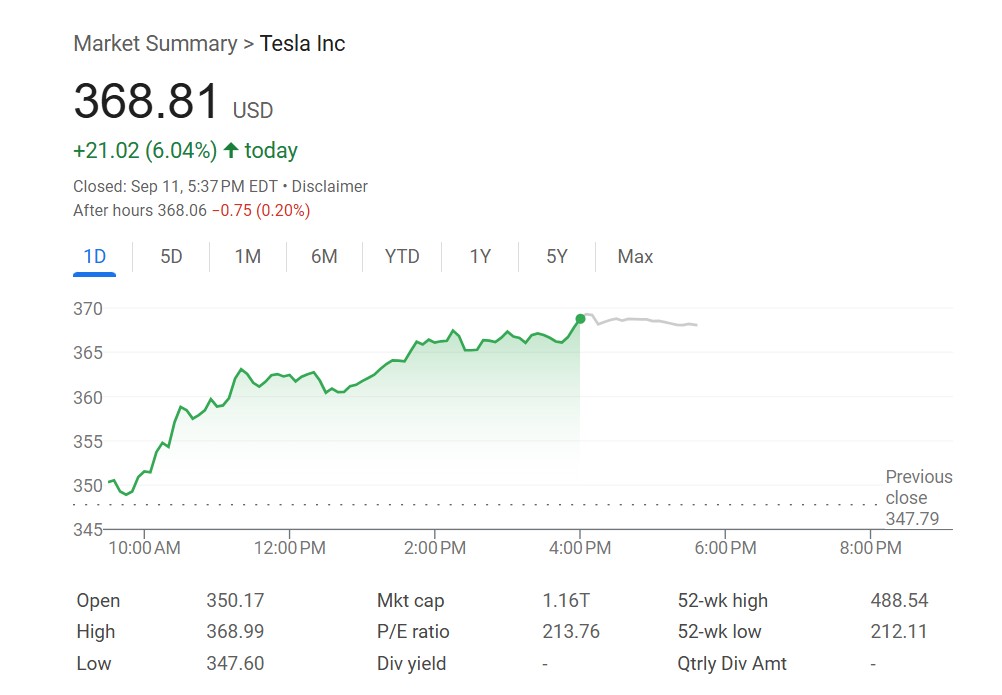The height and width of the screenshot is (695, 1002).
Task: Switch chart to 1Y range
Action: pos(480,257)
